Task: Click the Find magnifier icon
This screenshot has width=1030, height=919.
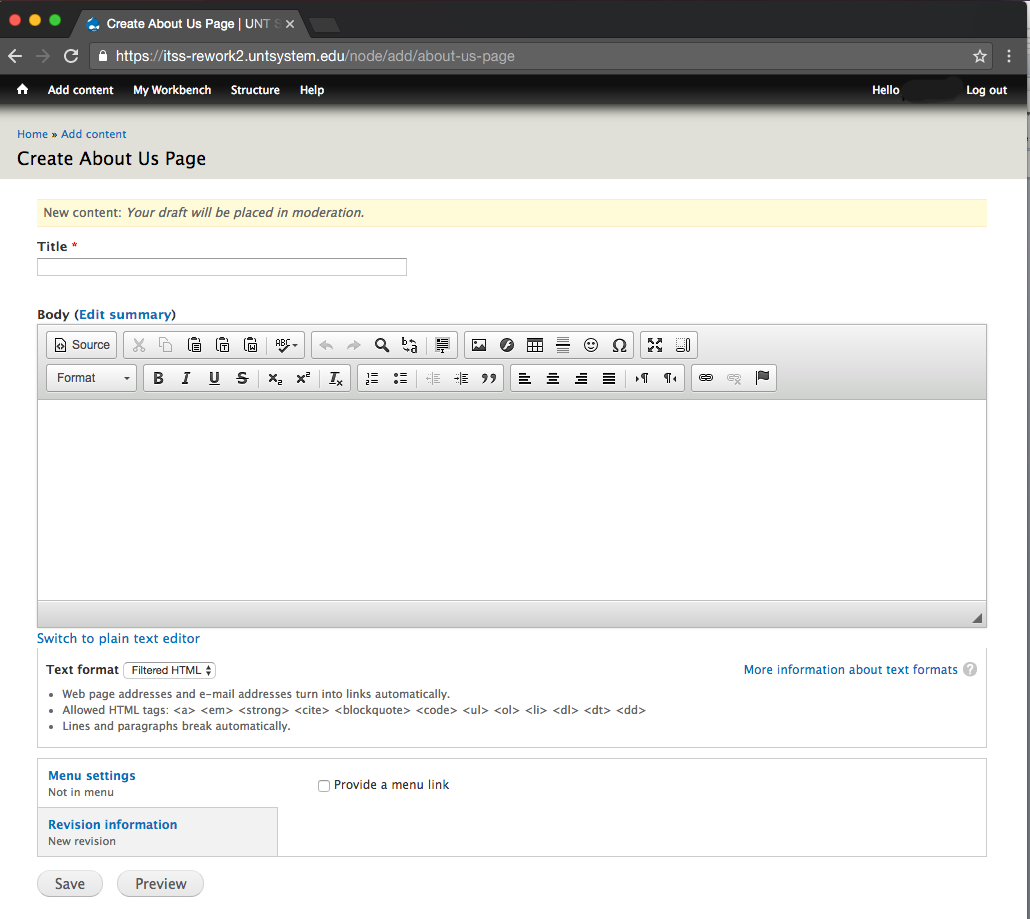Action: 382,345
